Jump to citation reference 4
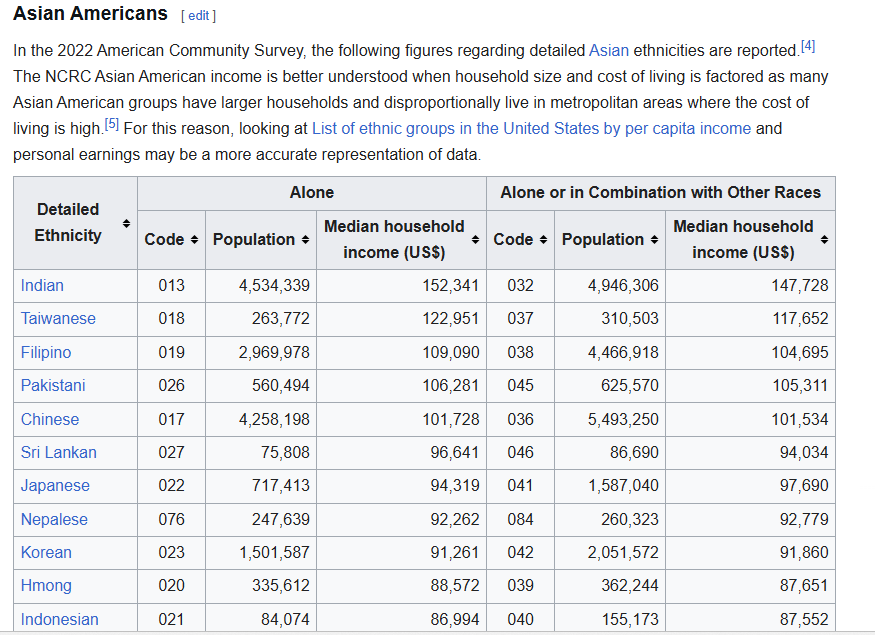Viewport: 875px width, 635px height. (808, 46)
